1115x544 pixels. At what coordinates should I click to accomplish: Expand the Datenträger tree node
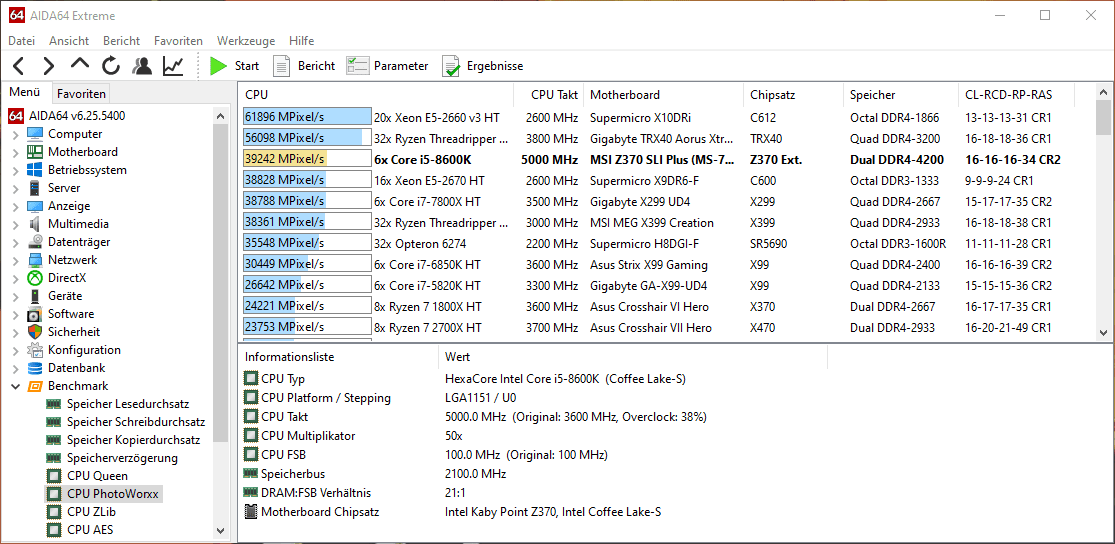pyautogui.click(x=15, y=242)
